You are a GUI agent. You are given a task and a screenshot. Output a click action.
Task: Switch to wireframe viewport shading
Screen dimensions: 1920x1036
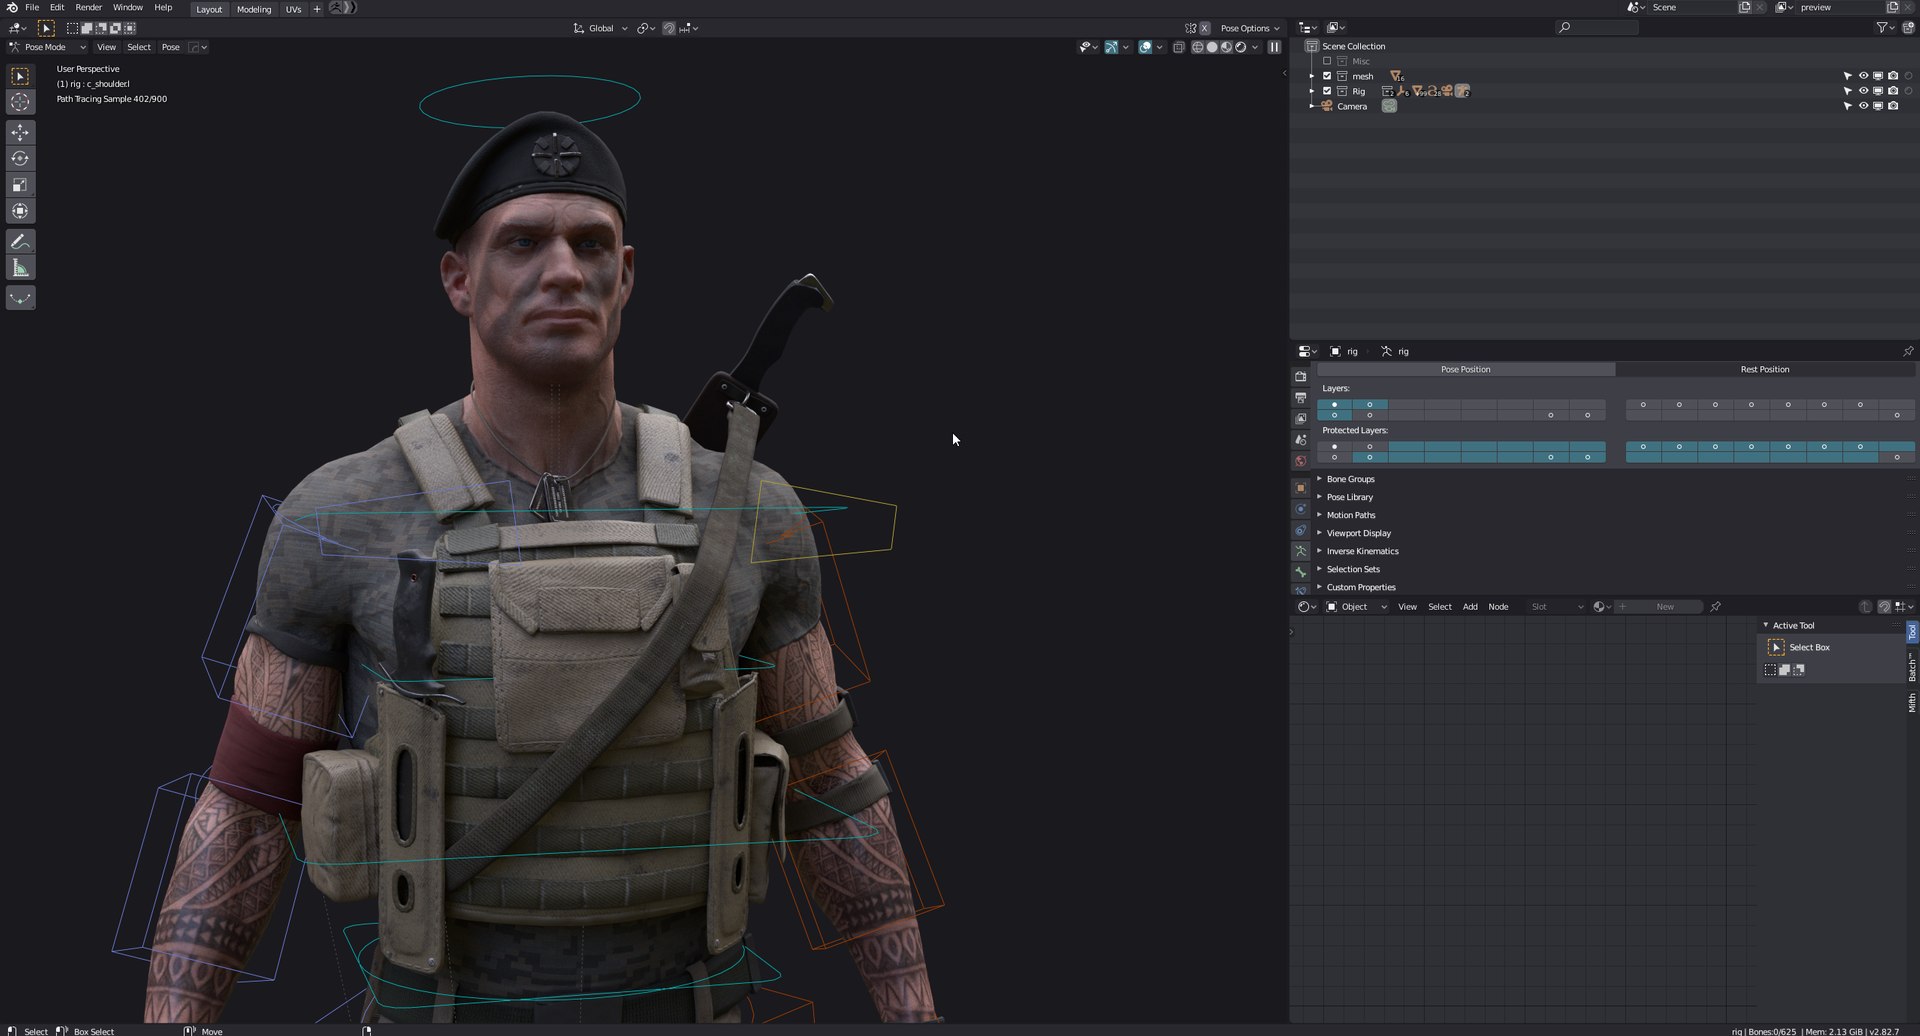coord(1197,47)
